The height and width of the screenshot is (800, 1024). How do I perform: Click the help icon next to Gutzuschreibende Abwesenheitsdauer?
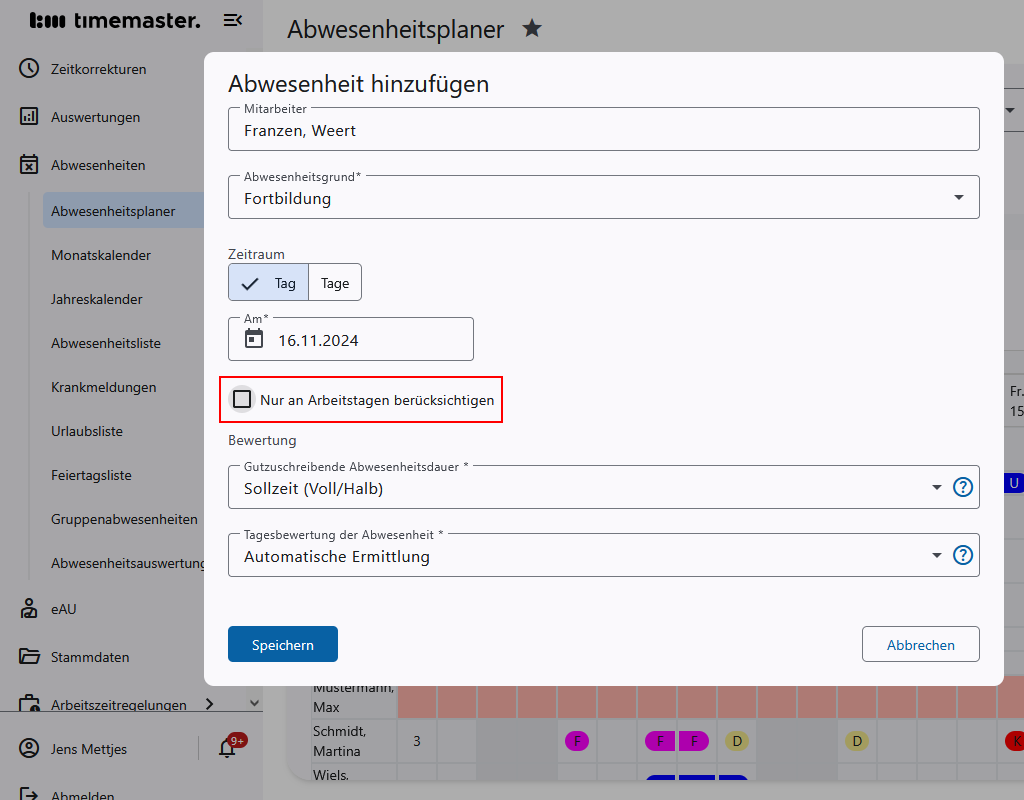962,488
